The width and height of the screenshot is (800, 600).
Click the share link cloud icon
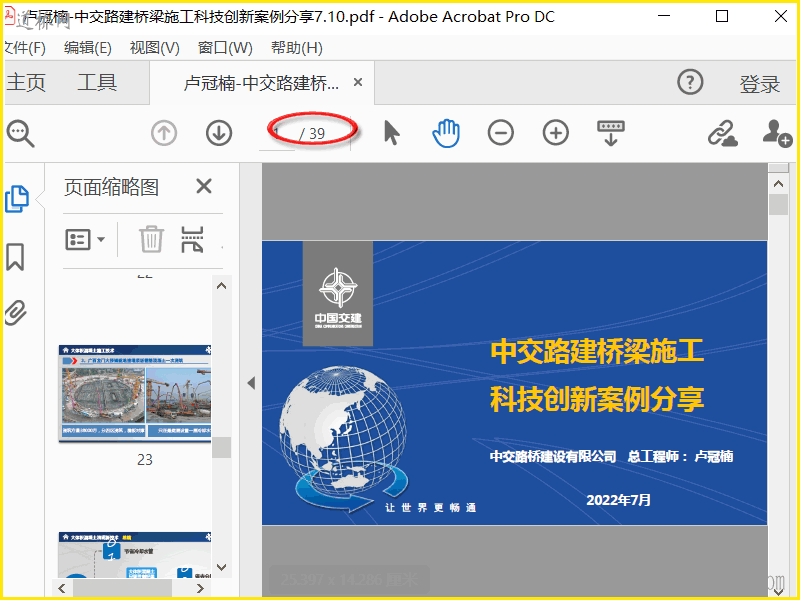(x=722, y=134)
